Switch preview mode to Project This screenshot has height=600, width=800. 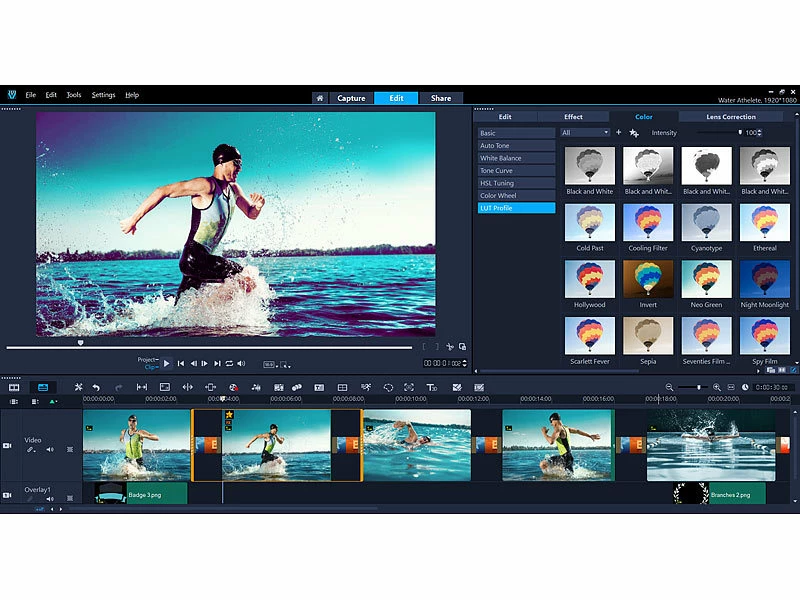pos(147,359)
